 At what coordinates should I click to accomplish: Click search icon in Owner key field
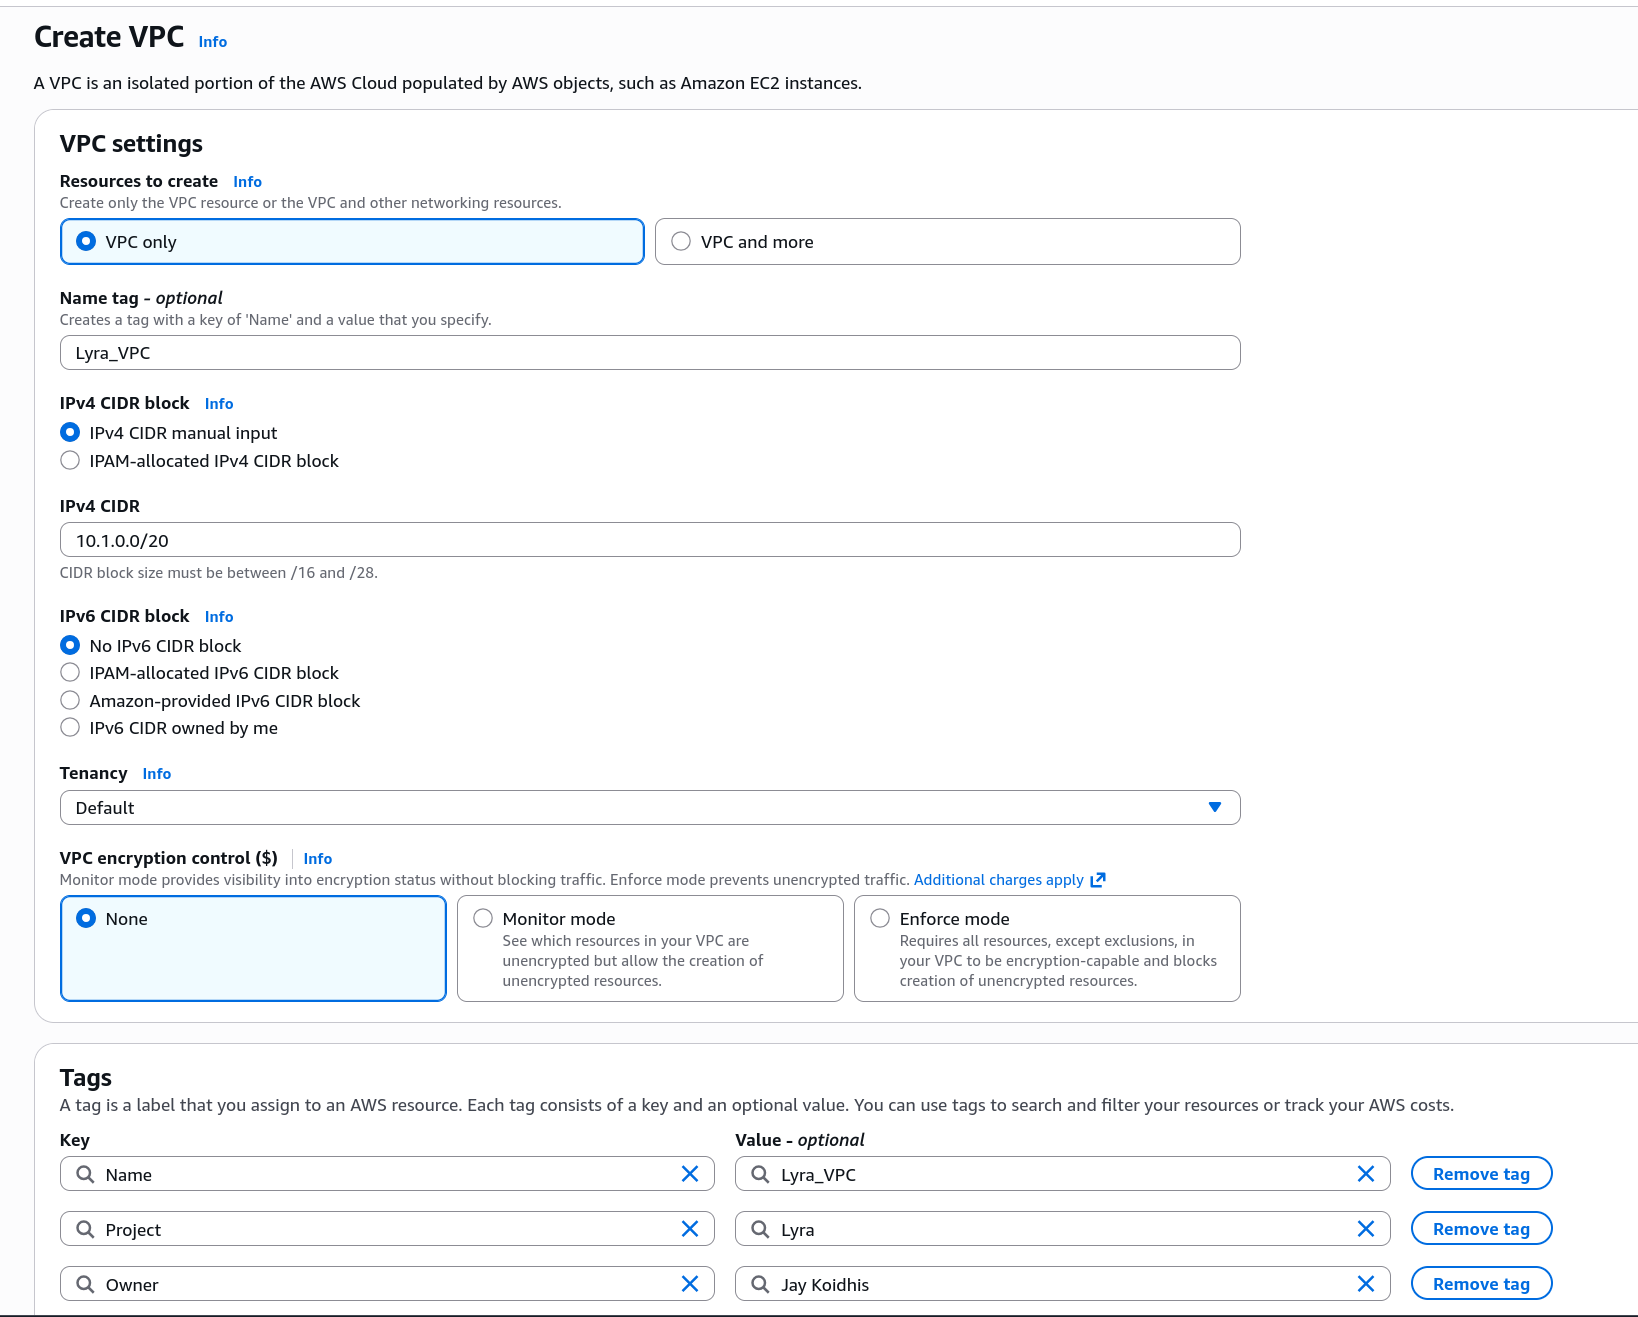click(x=86, y=1284)
